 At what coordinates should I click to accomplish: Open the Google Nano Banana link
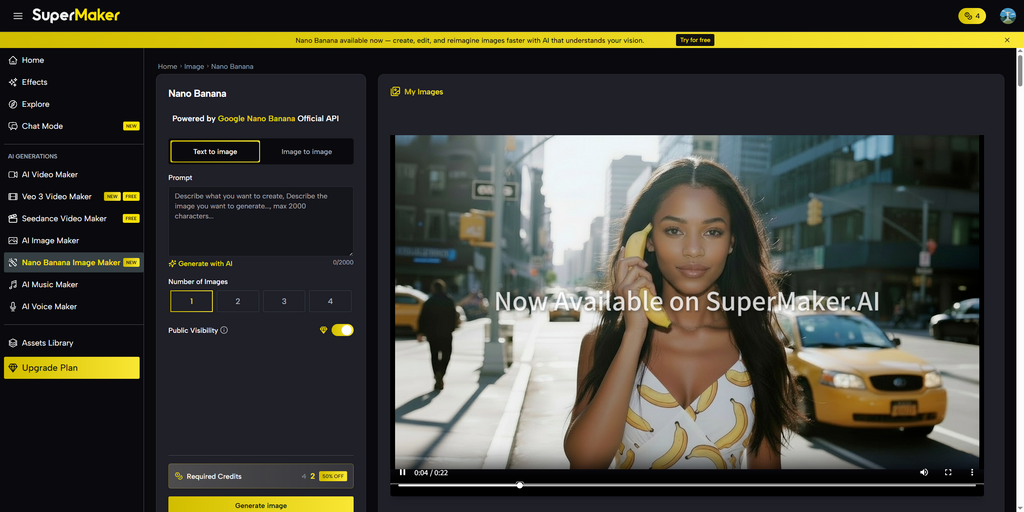(x=257, y=119)
